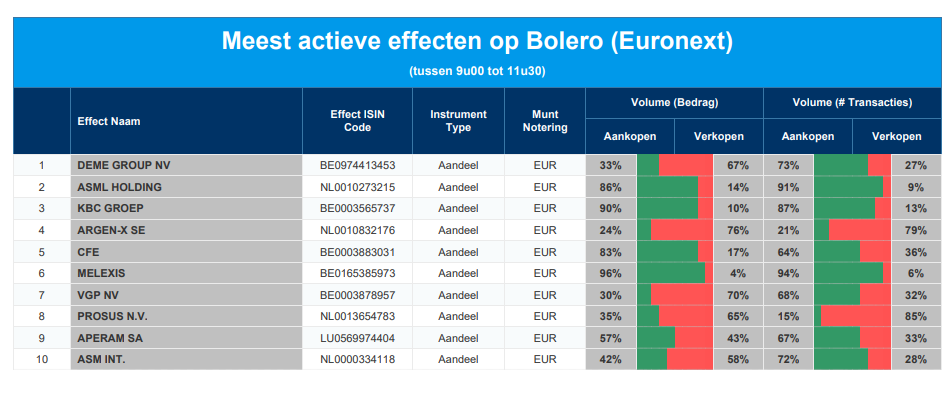
Task: Click the PROSUS transactions buy-sell bar
Action: tap(852, 316)
